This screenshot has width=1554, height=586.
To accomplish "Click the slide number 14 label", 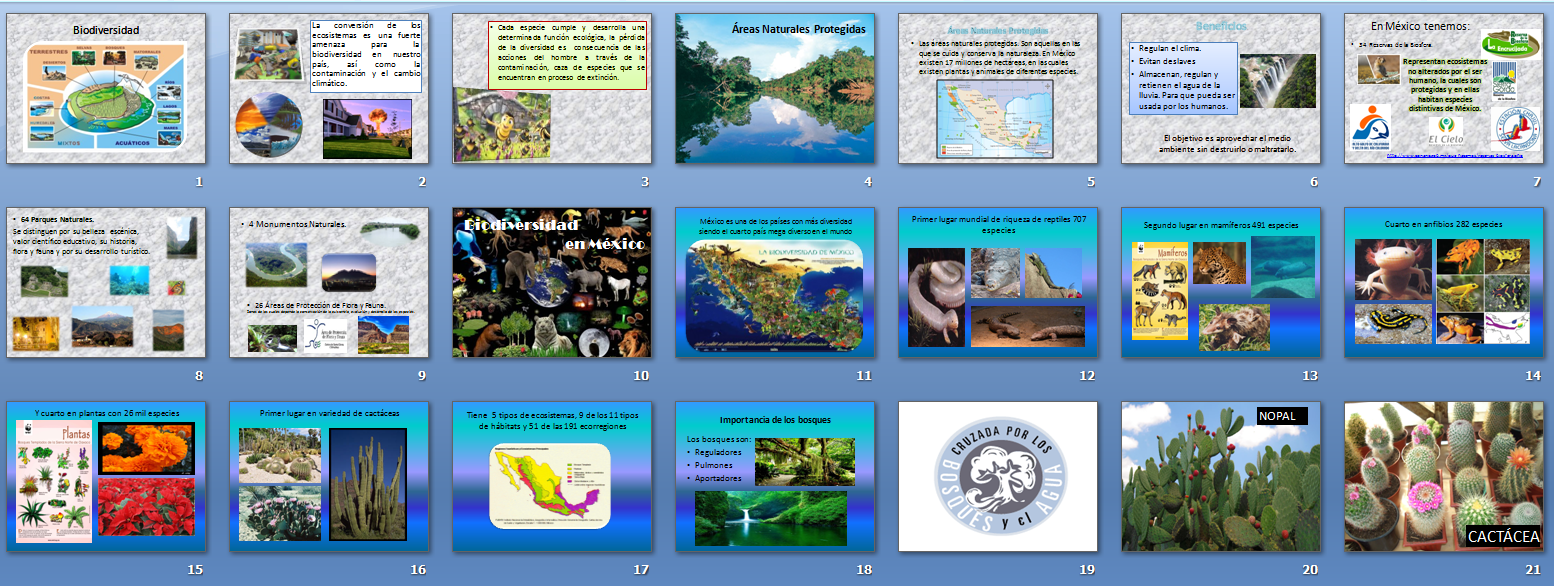I will (1533, 376).
